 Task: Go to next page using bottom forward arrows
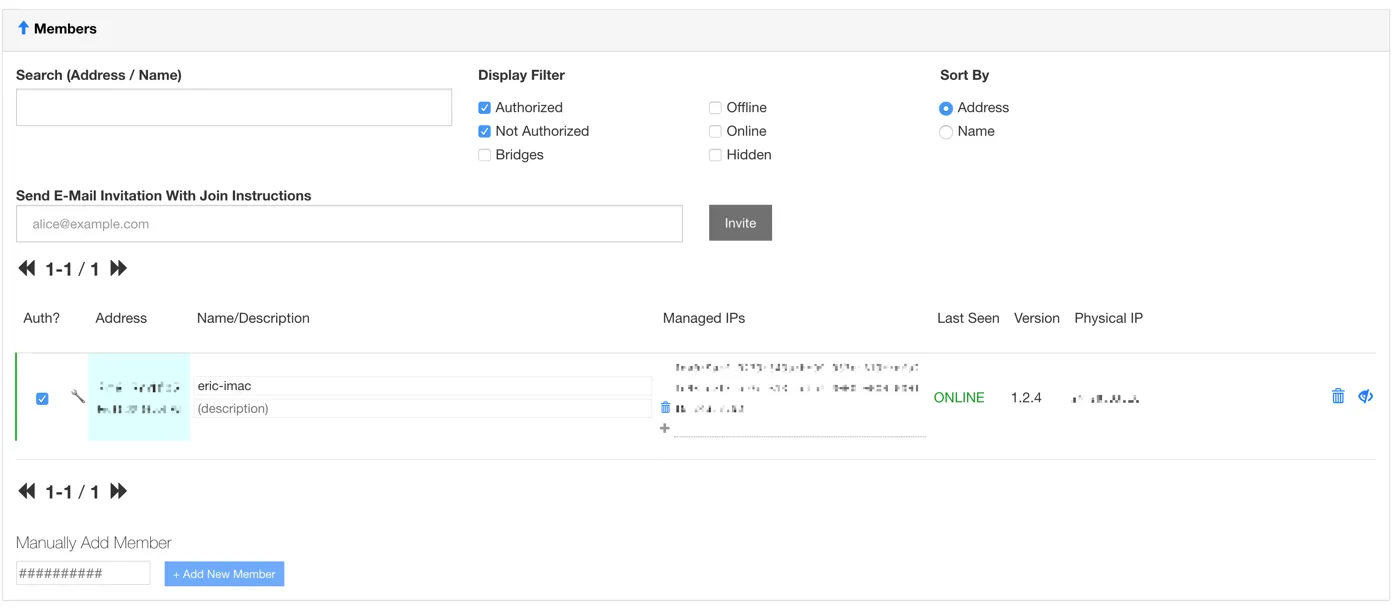pyautogui.click(x=118, y=491)
